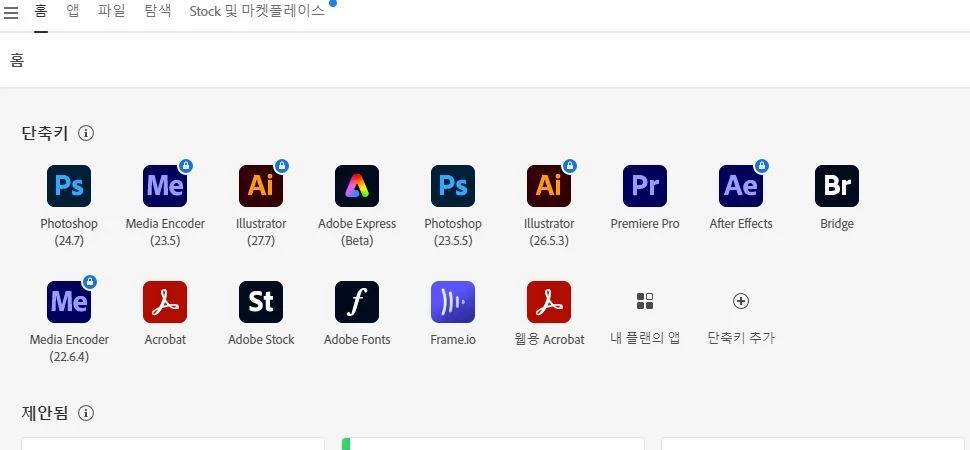Open the Adobe Fonts icon
Viewport: 970px width, 450px height.
coord(357,302)
